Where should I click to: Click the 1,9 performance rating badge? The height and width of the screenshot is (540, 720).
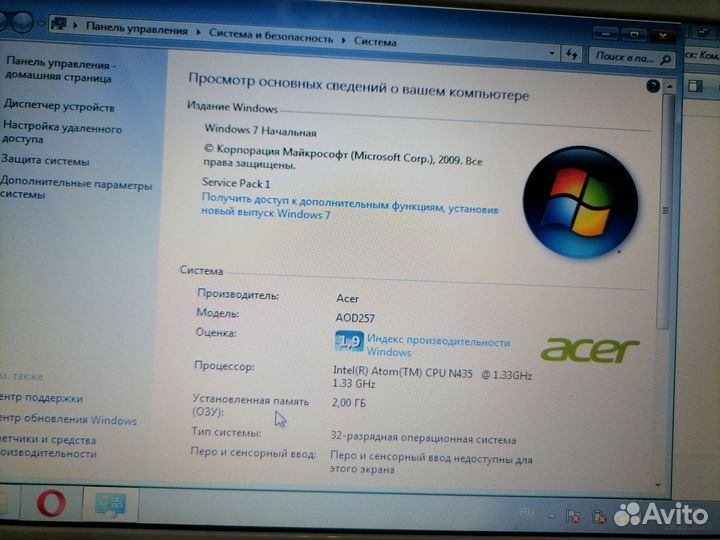[x=349, y=341]
